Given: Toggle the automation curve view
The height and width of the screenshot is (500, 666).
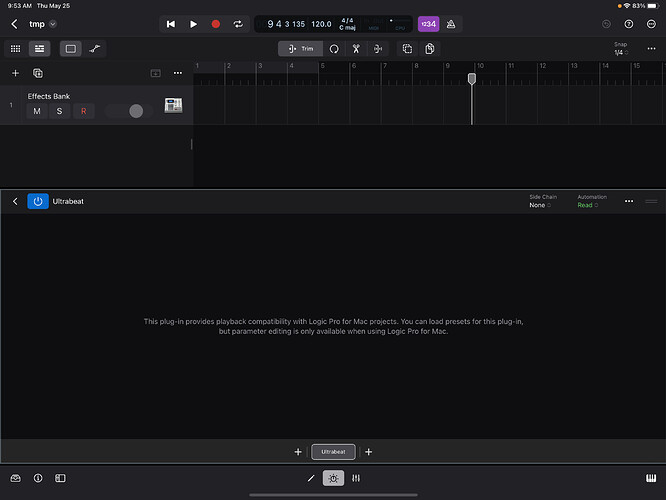Looking at the screenshot, I should pyautogui.click(x=95, y=49).
